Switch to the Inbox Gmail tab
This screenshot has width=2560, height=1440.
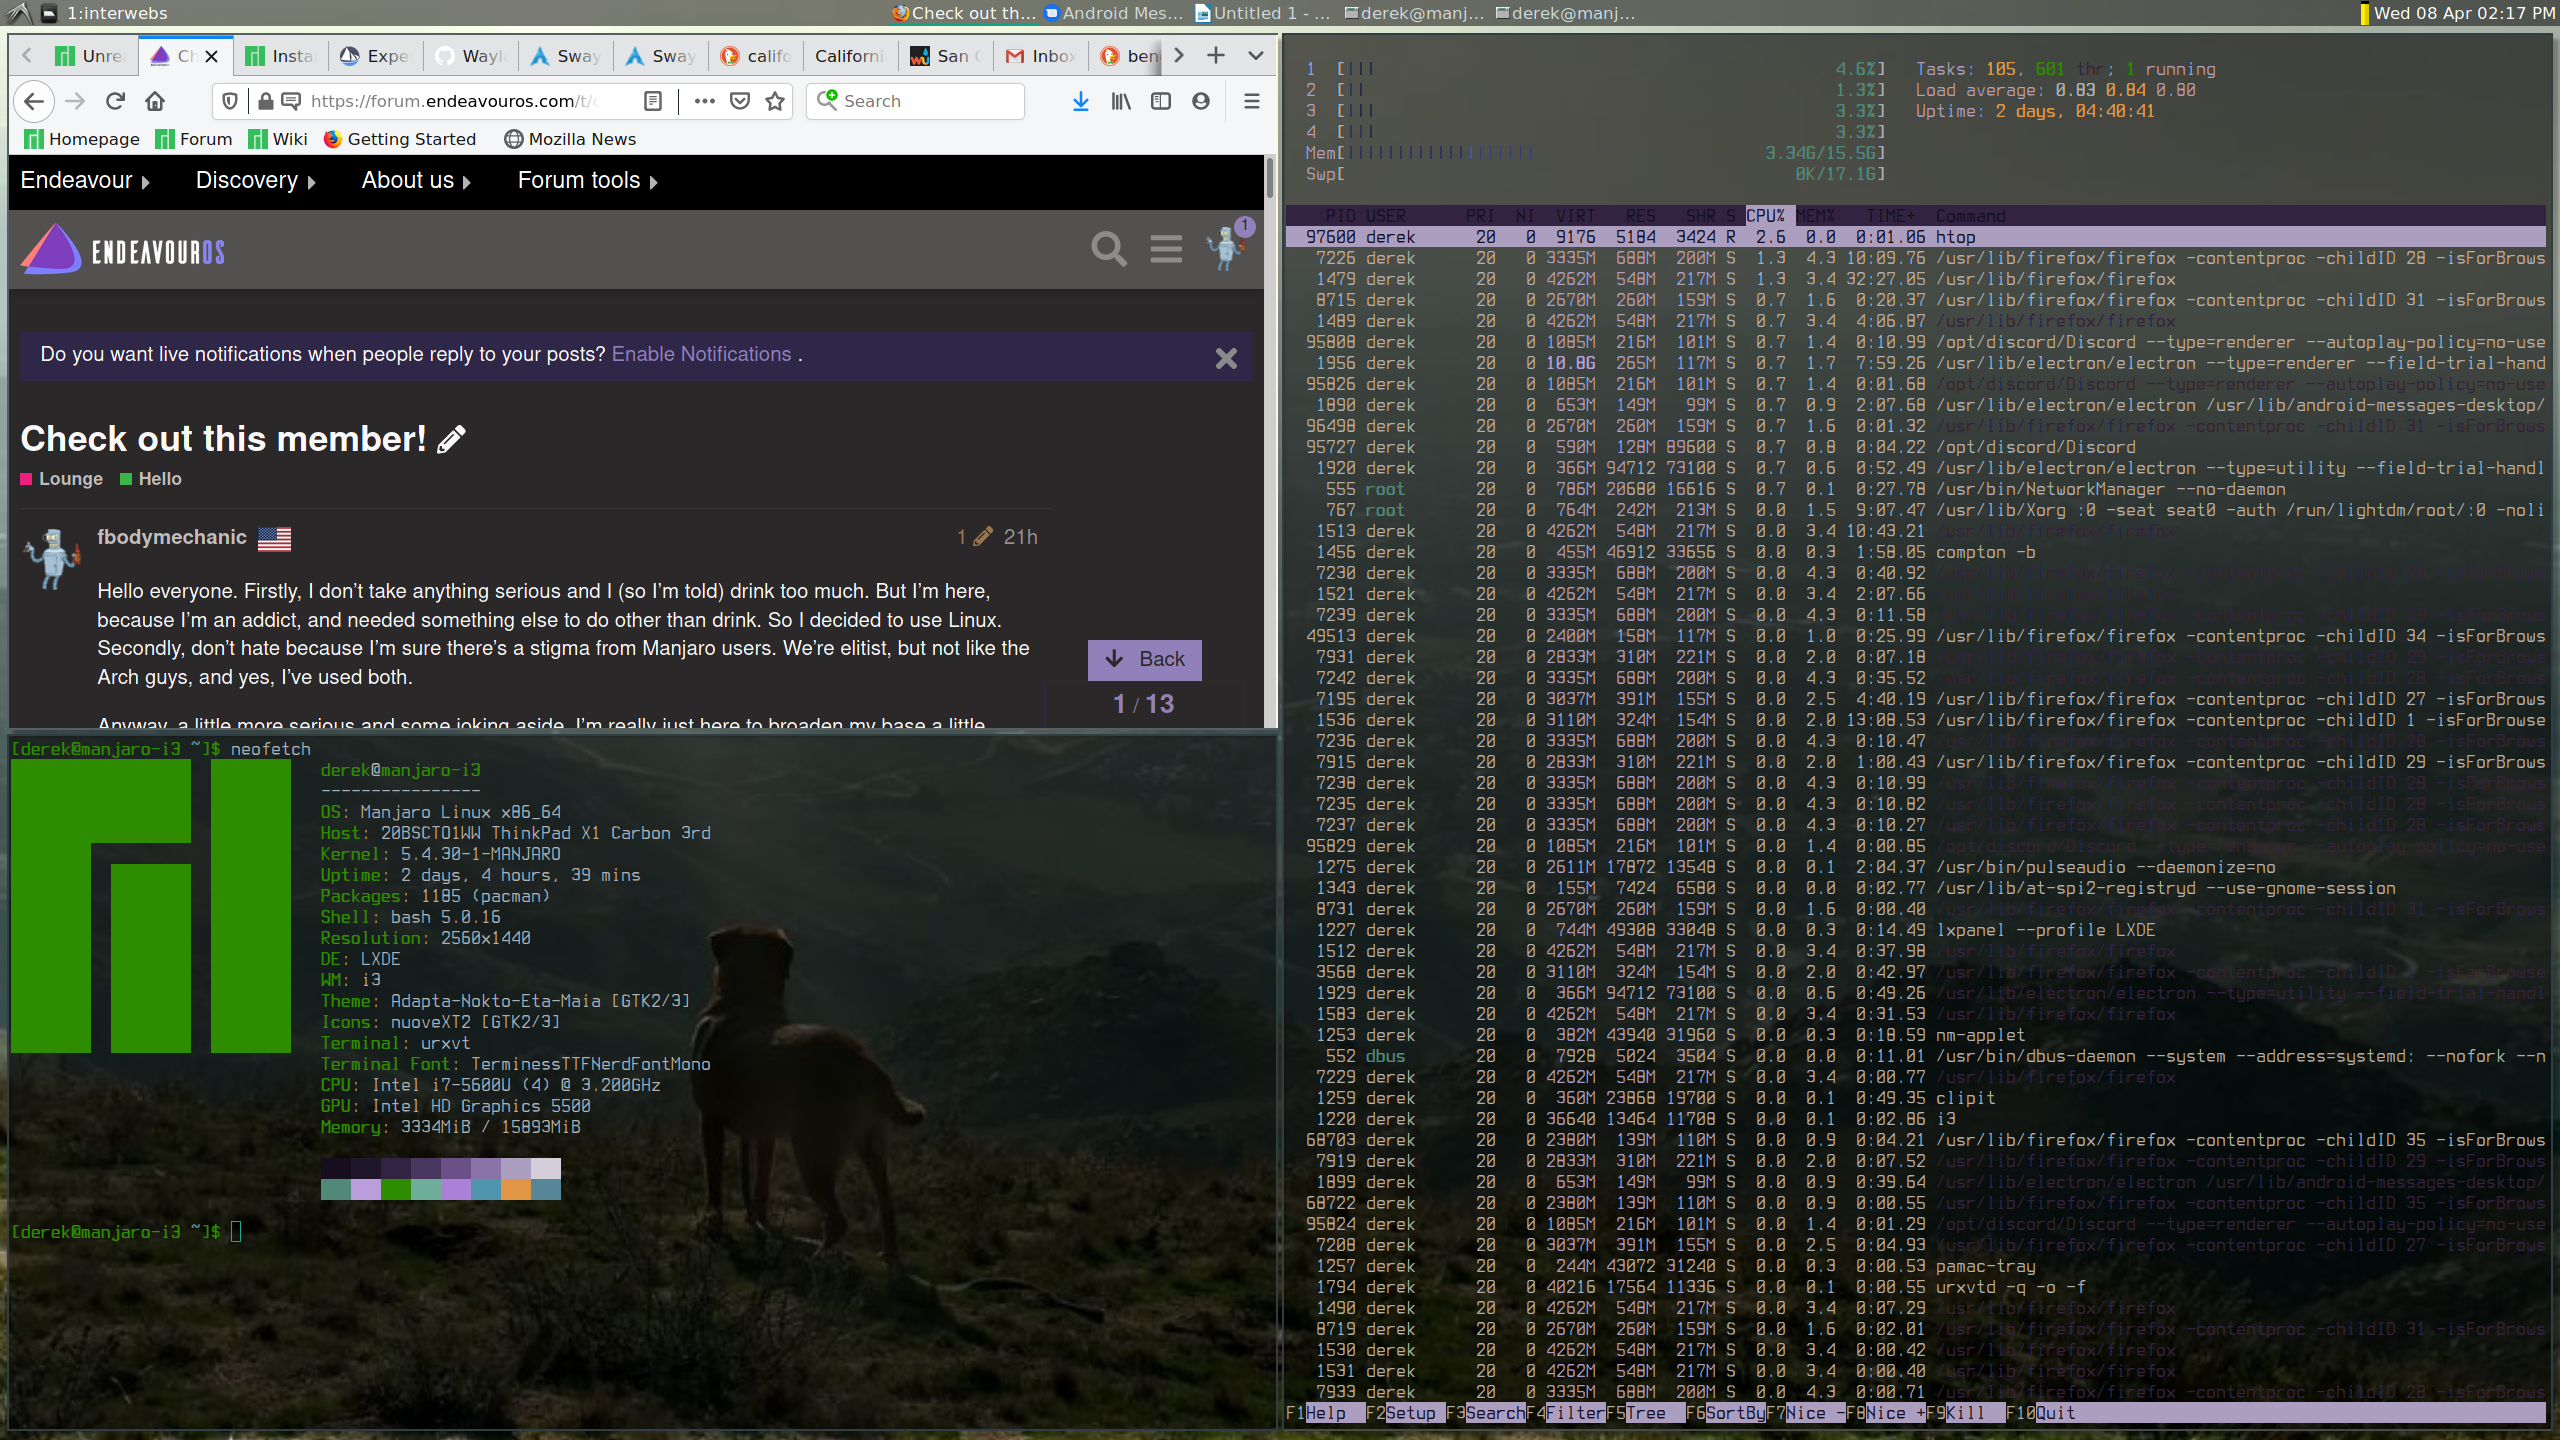click(1042, 56)
